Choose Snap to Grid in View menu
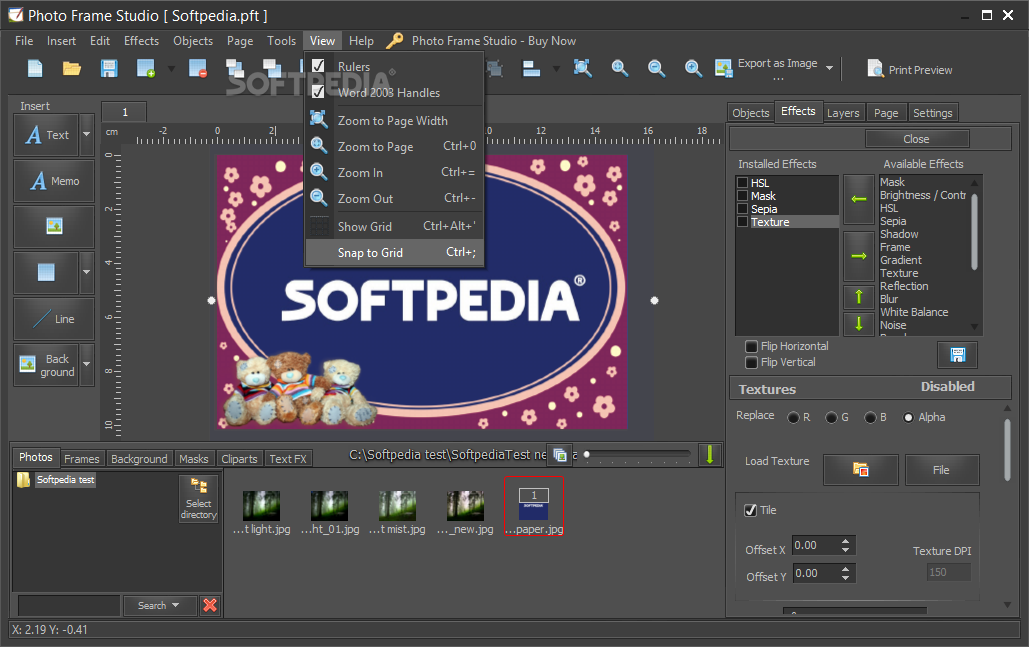Viewport: 1029px width, 647px height. 394,253
